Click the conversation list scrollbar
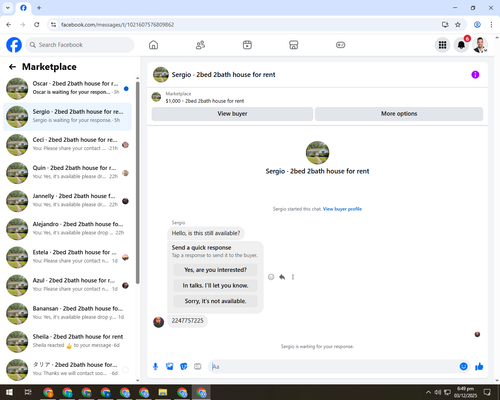500x400 pixels. click(x=138, y=182)
